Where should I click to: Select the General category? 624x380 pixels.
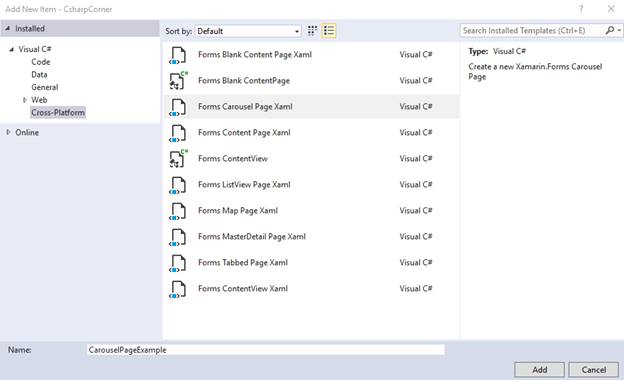(45, 87)
